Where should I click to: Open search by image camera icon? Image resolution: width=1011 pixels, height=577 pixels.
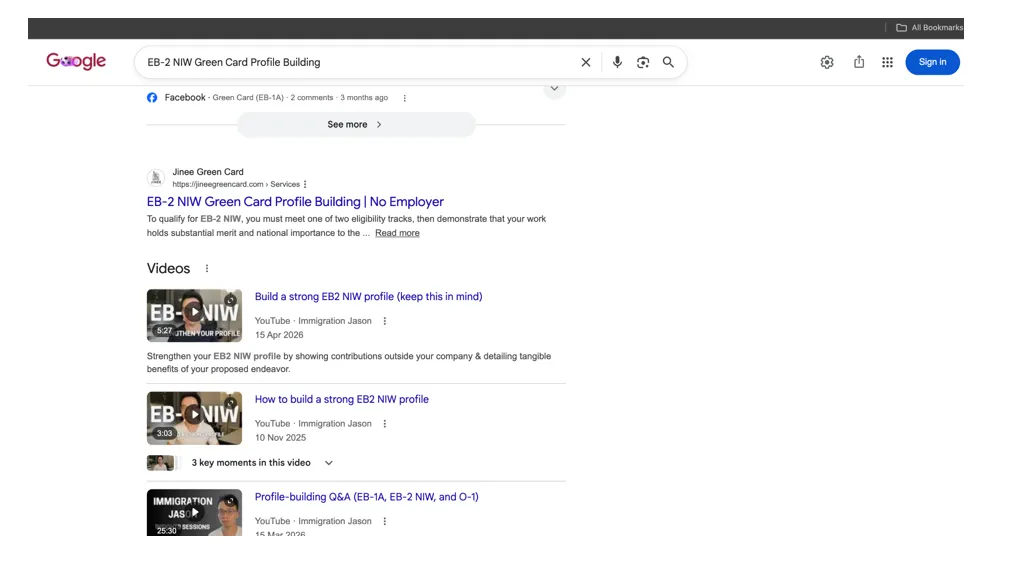[x=643, y=63]
